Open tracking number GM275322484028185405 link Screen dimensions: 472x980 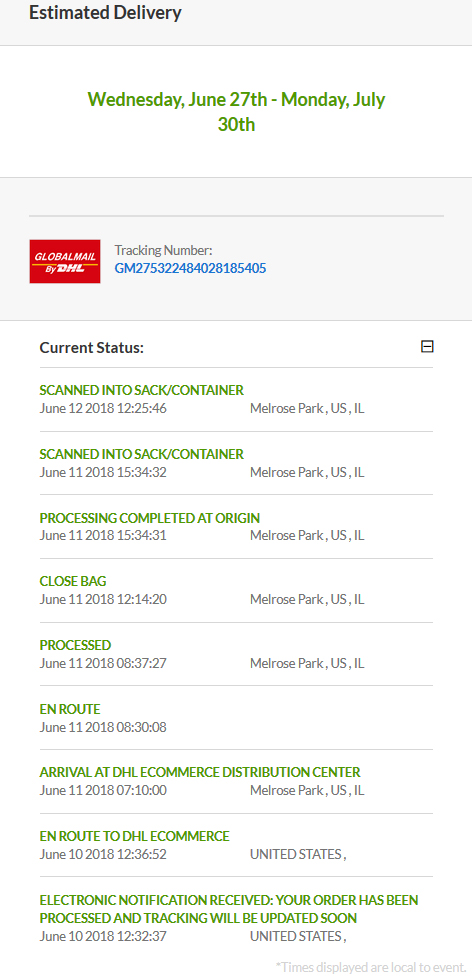click(x=190, y=268)
